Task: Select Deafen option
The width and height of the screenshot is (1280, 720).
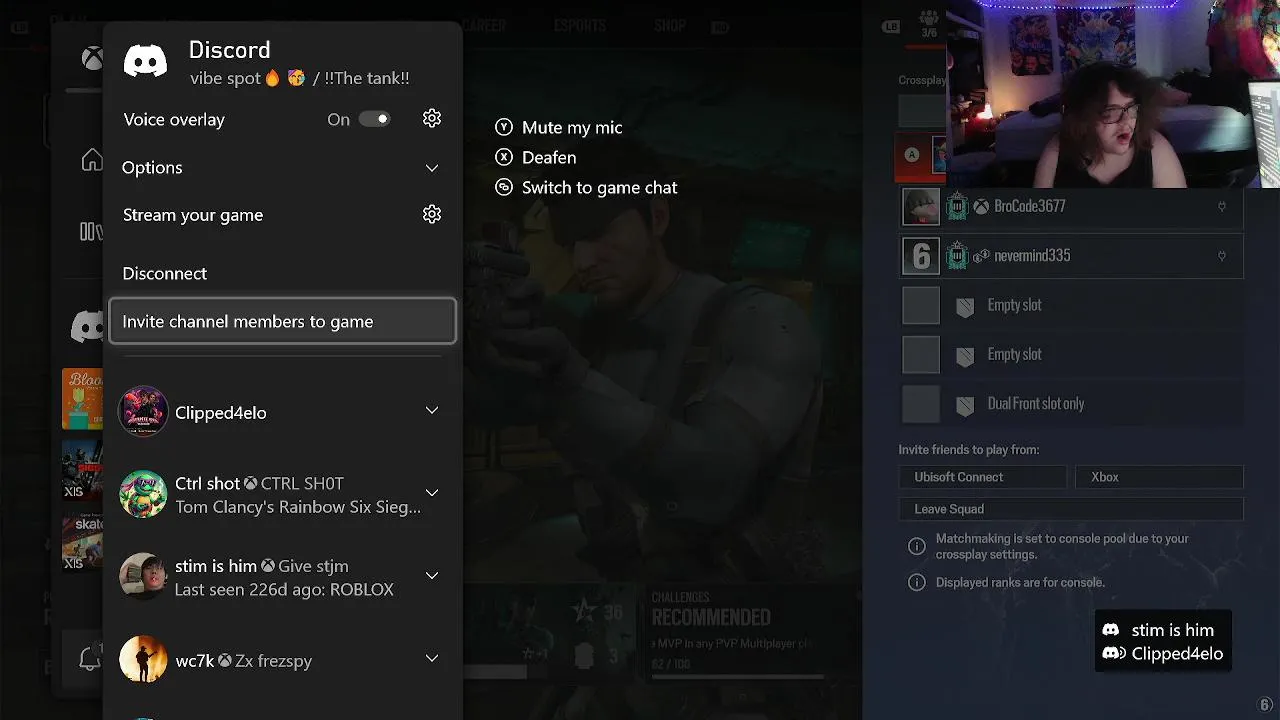Action: coord(549,158)
